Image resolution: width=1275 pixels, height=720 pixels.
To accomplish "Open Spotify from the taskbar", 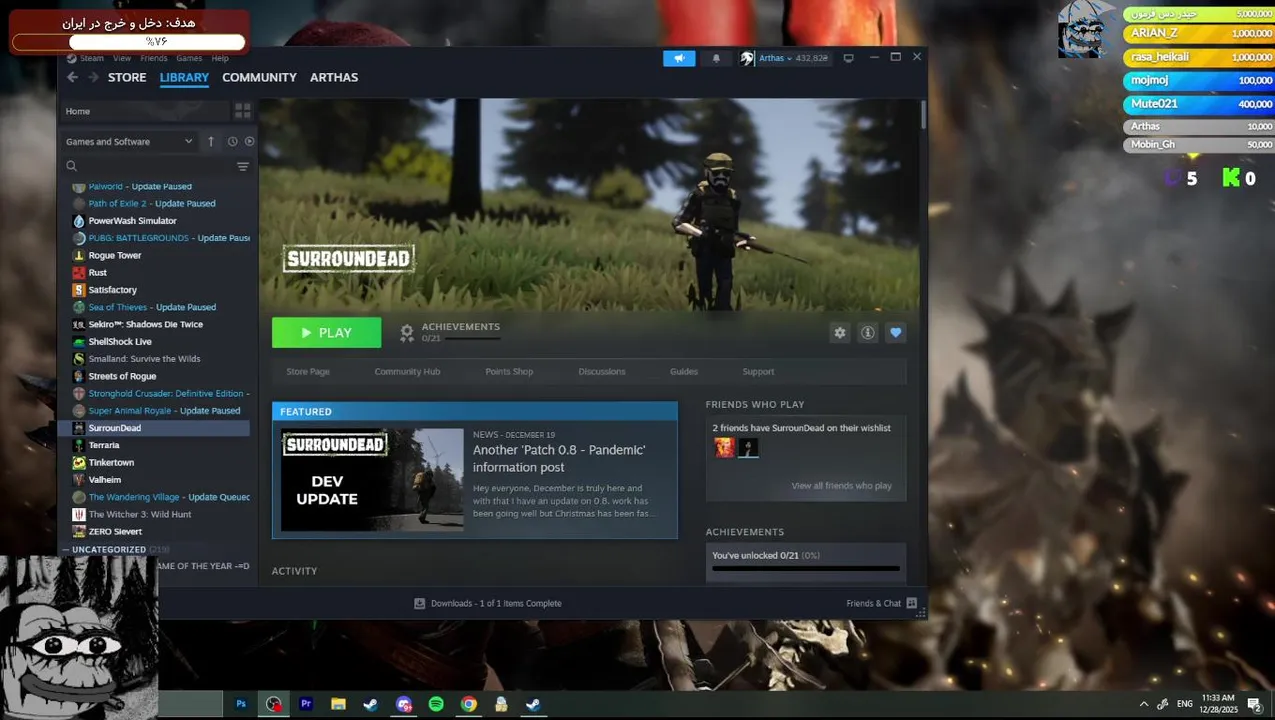I will click(x=436, y=704).
